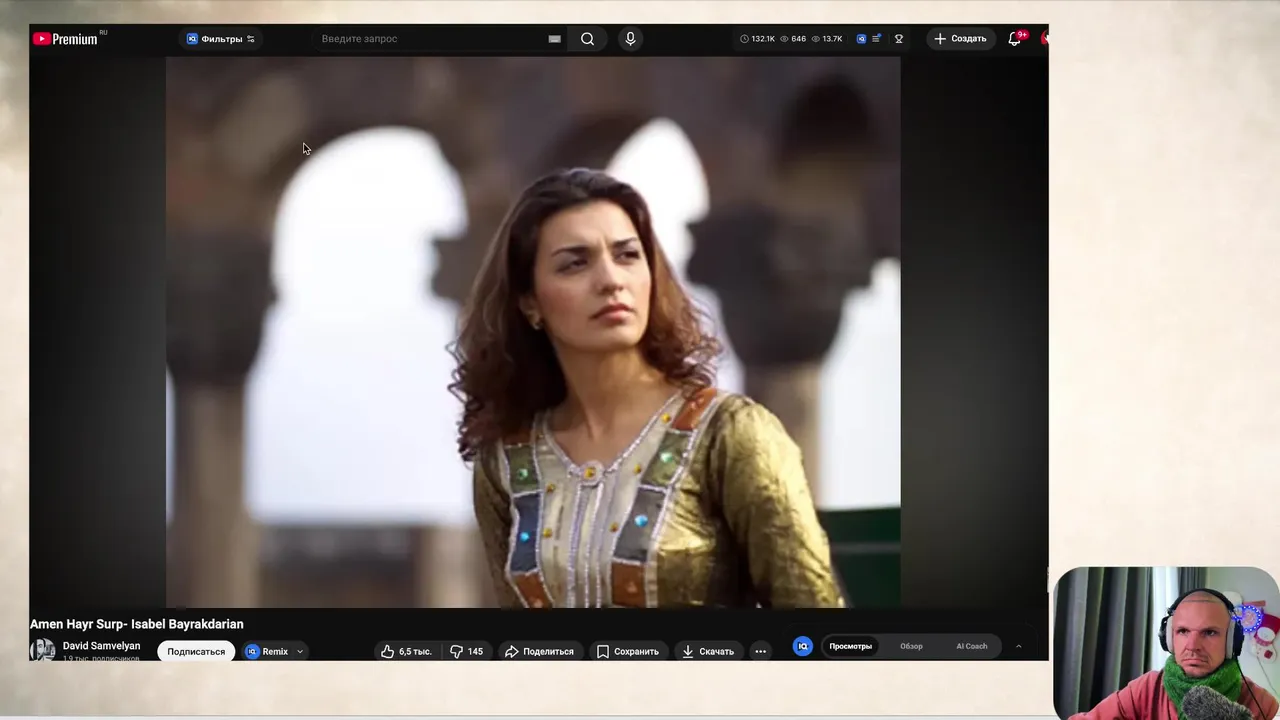
Task: Open notifications bell
Action: pyautogui.click(x=1014, y=39)
